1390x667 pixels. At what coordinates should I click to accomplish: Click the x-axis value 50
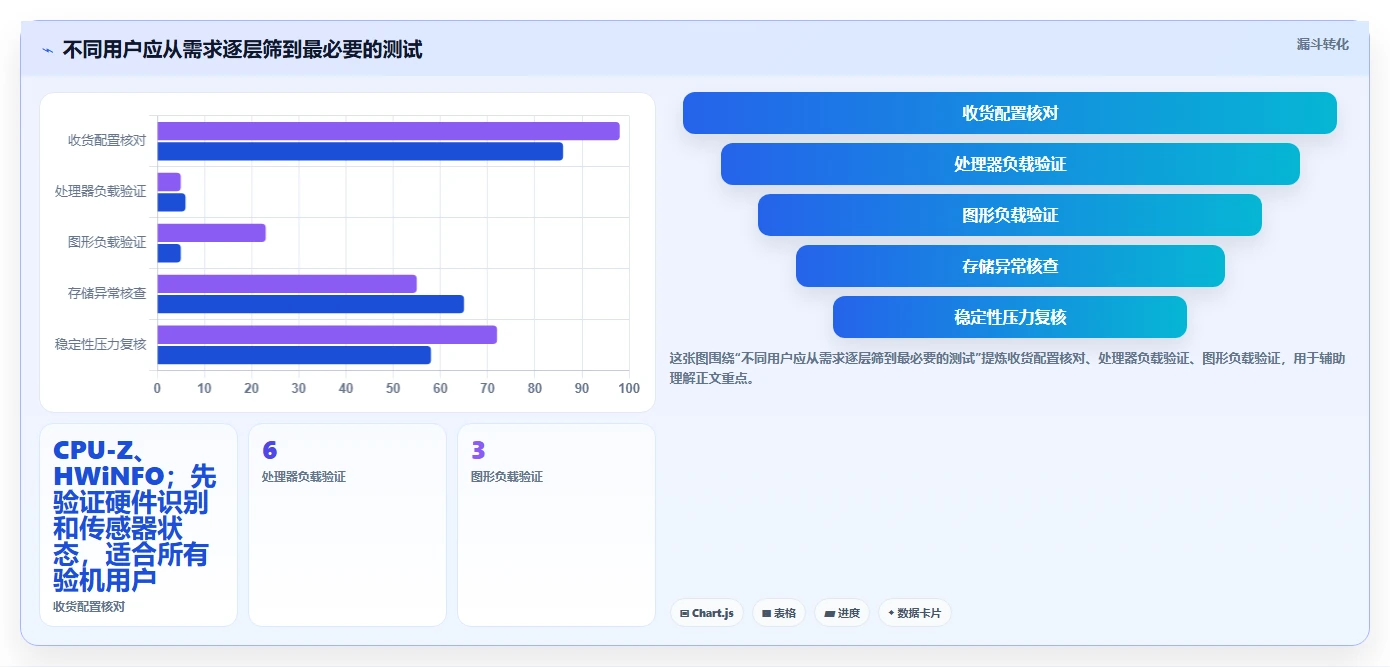(393, 388)
